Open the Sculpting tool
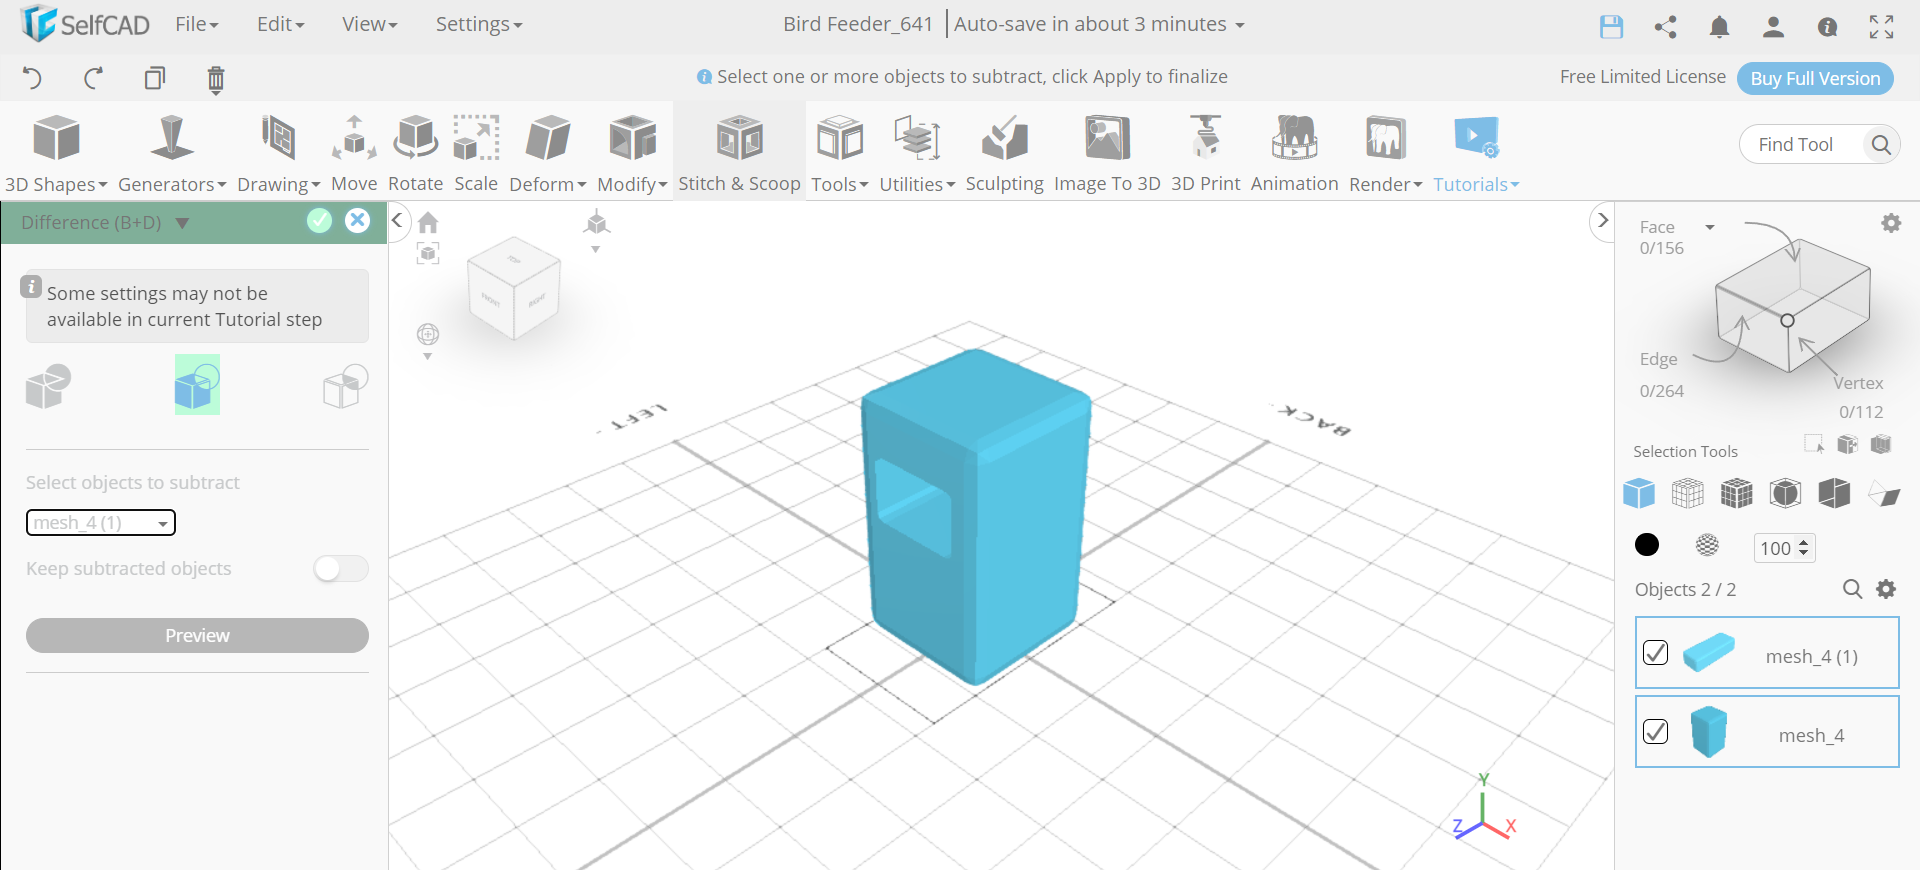 pos(1004,152)
